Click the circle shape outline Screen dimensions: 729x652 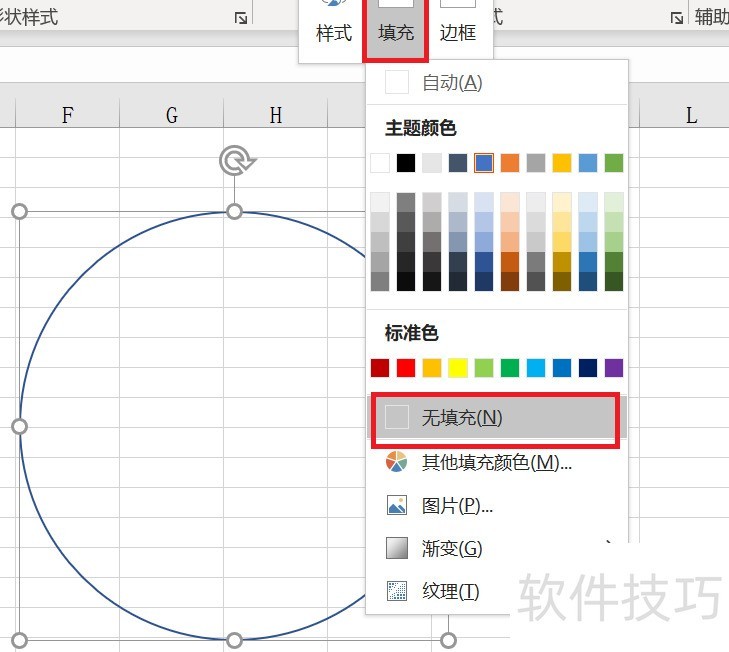point(83,275)
